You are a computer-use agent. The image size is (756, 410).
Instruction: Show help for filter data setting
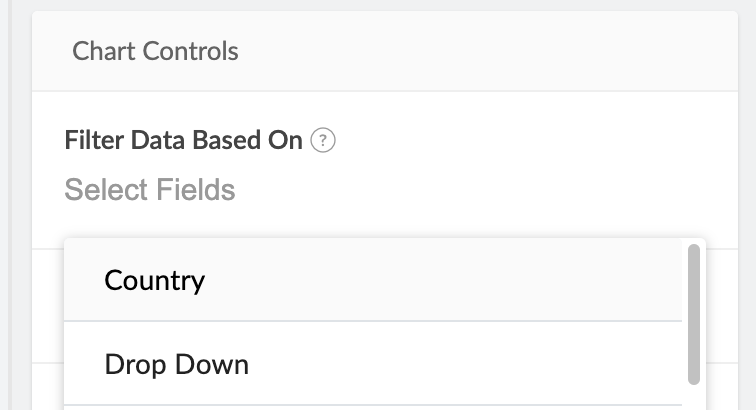tap(323, 141)
